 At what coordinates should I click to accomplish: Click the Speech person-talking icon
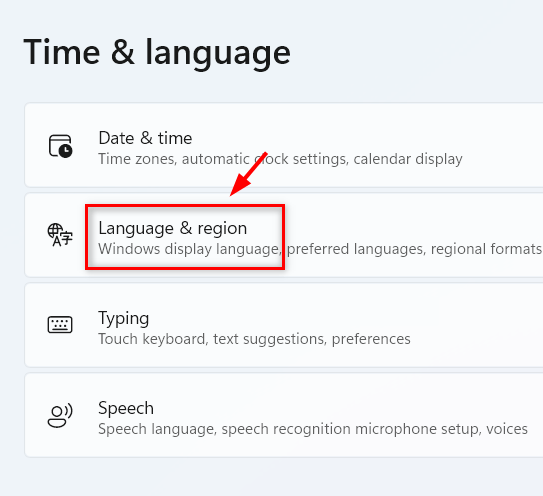60,415
